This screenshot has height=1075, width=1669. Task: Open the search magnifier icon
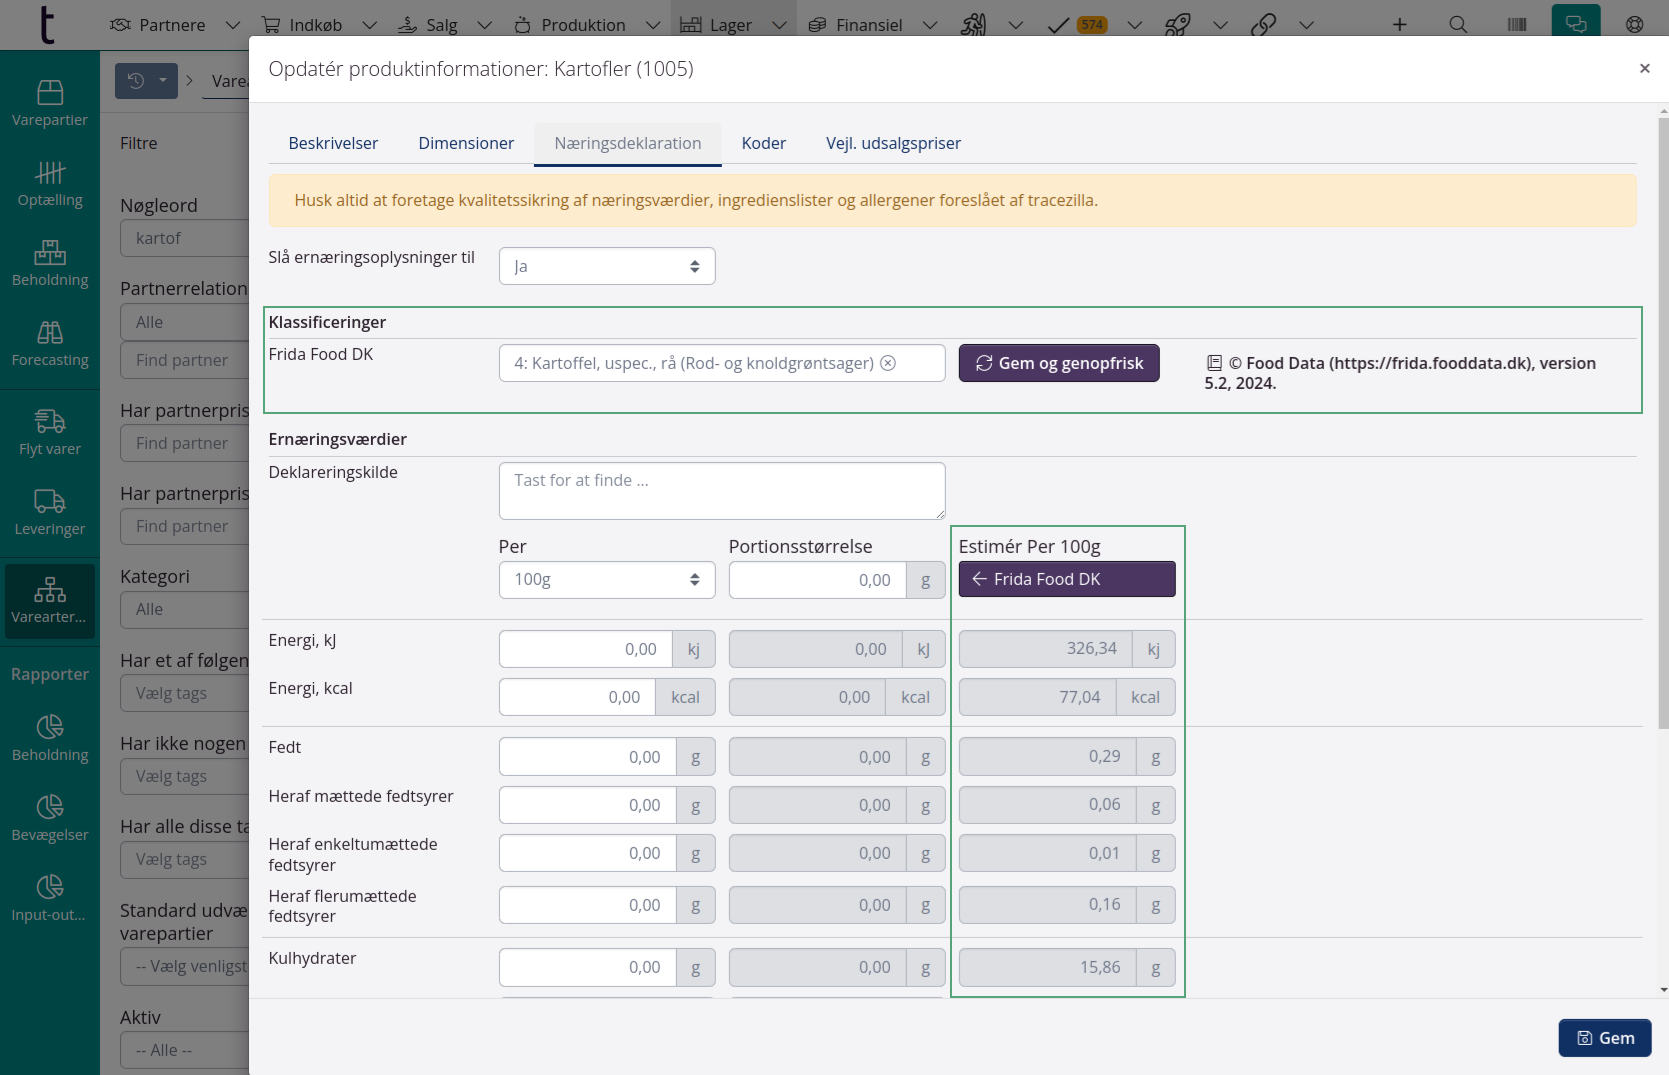(1458, 25)
